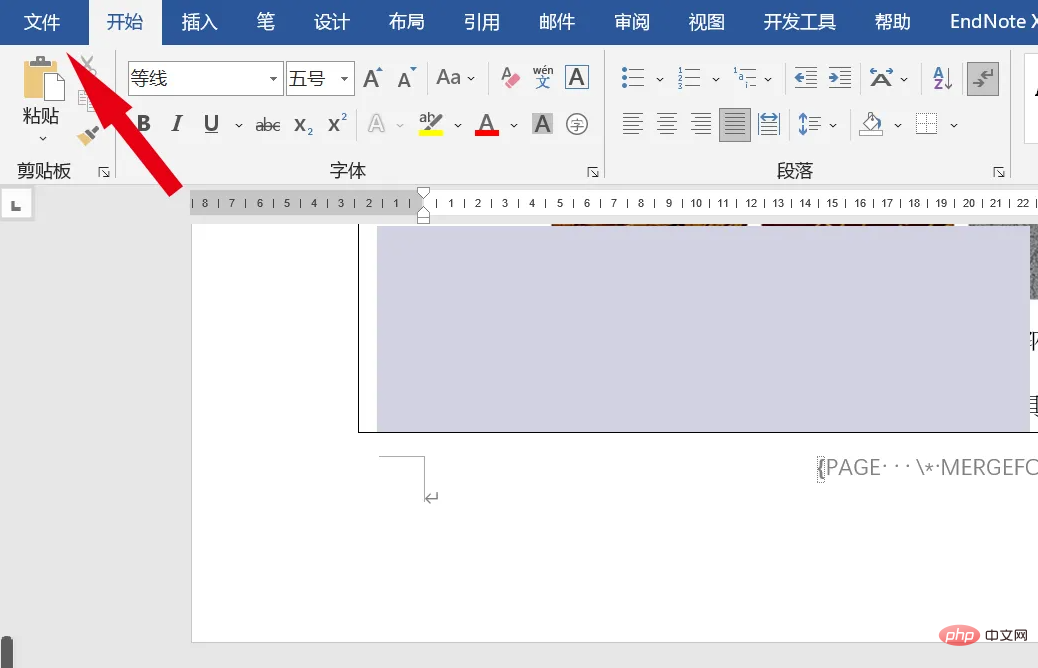
Task: Click the tab stop selector on the ruler
Action: [15, 203]
